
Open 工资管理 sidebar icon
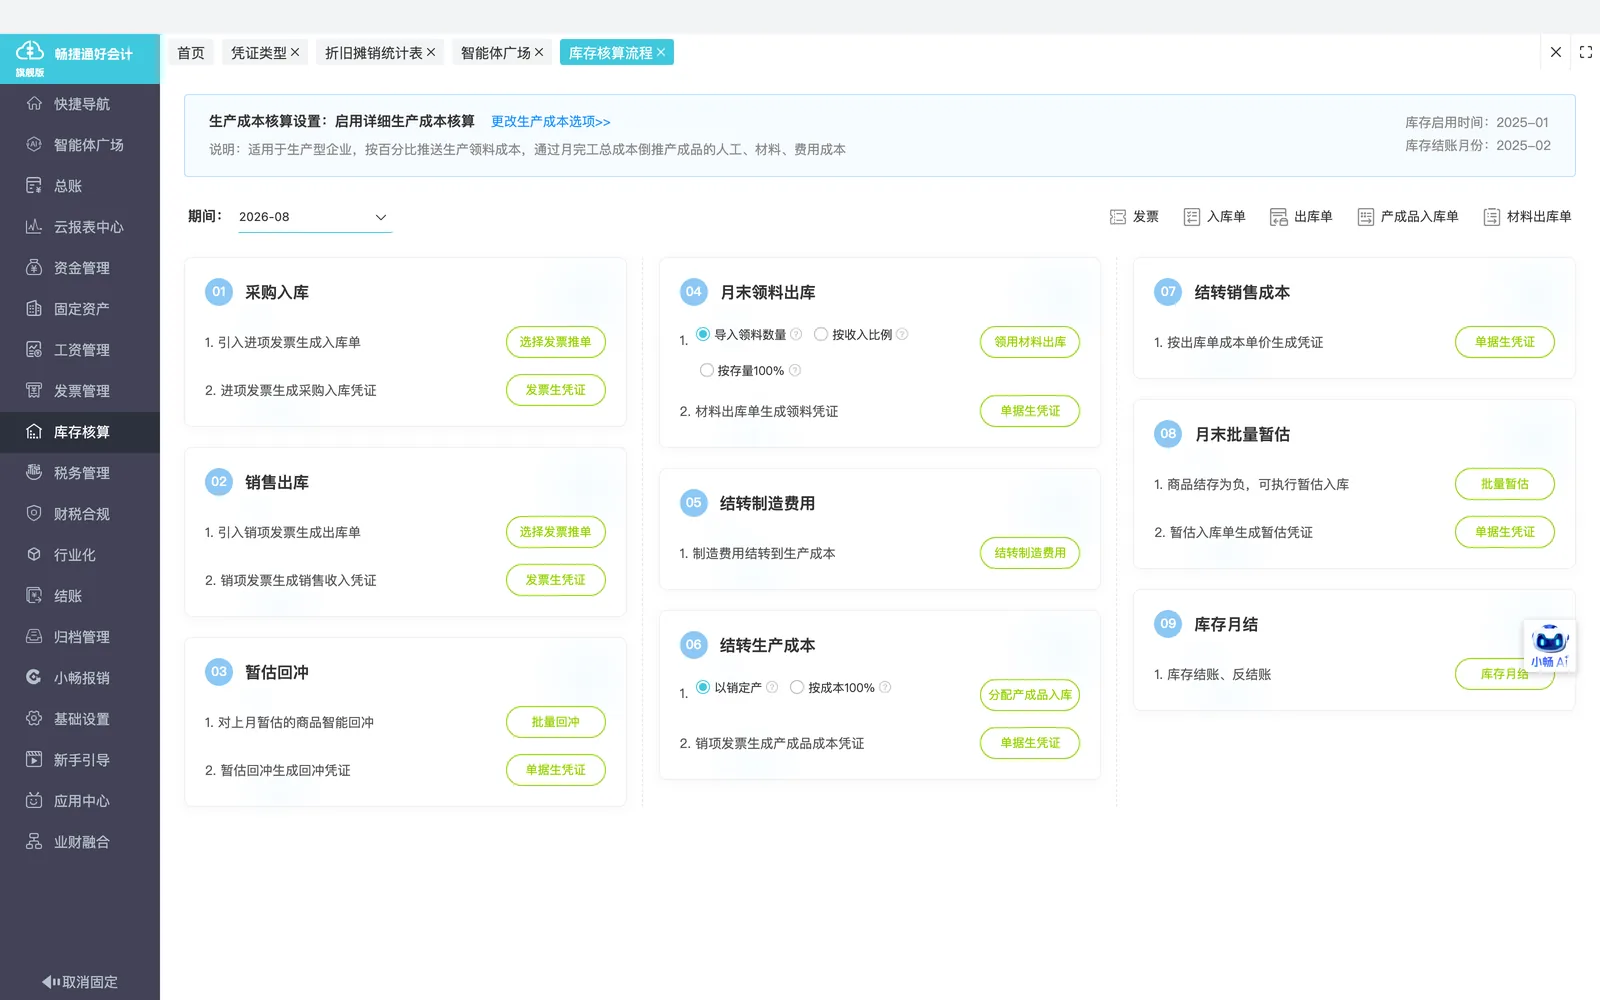point(34,350)
